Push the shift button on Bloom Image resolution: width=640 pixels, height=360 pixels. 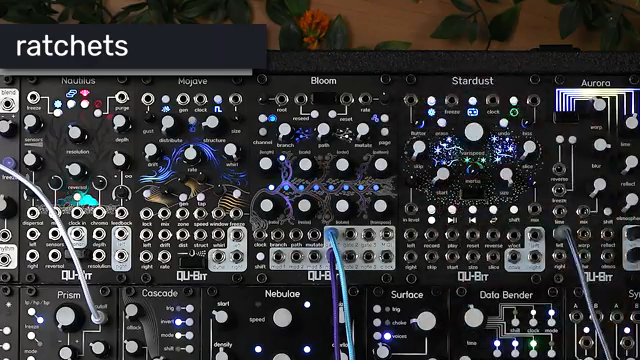pyautogui.click(x=260, y=257)
